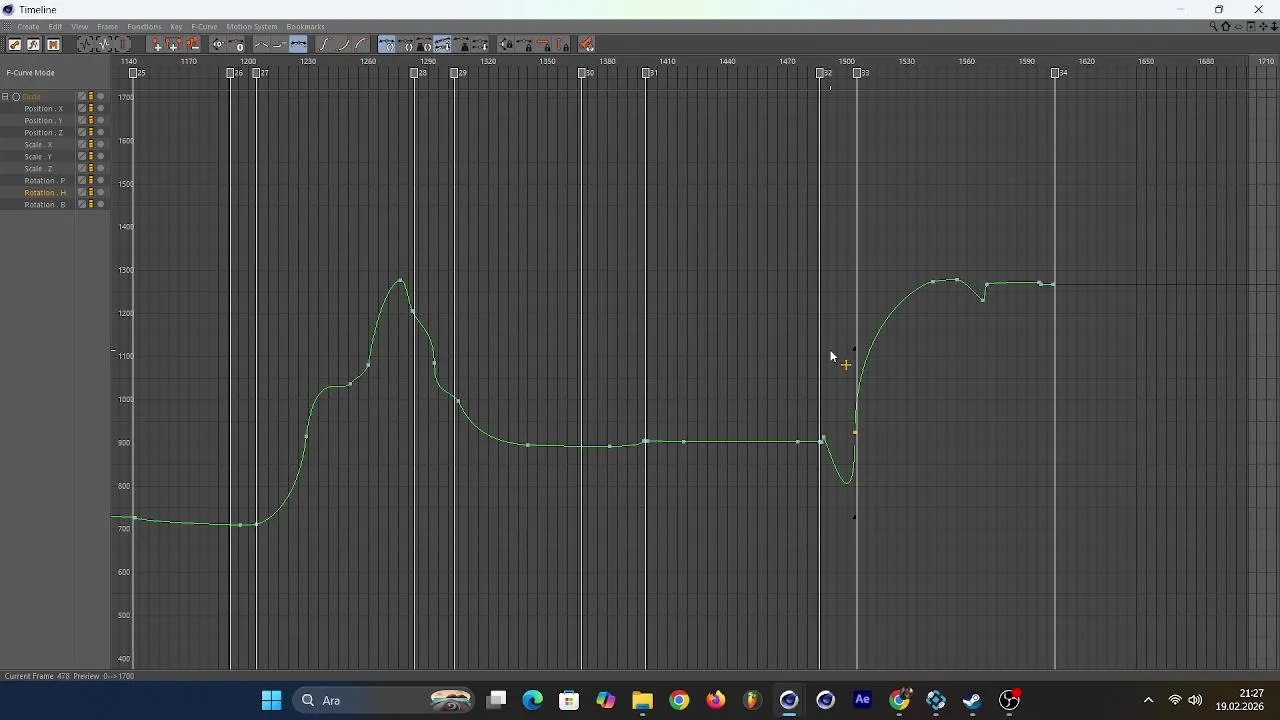
Task: Click the F-Curve Mode label
Action: pyautogui.click(x=30, y=73)
